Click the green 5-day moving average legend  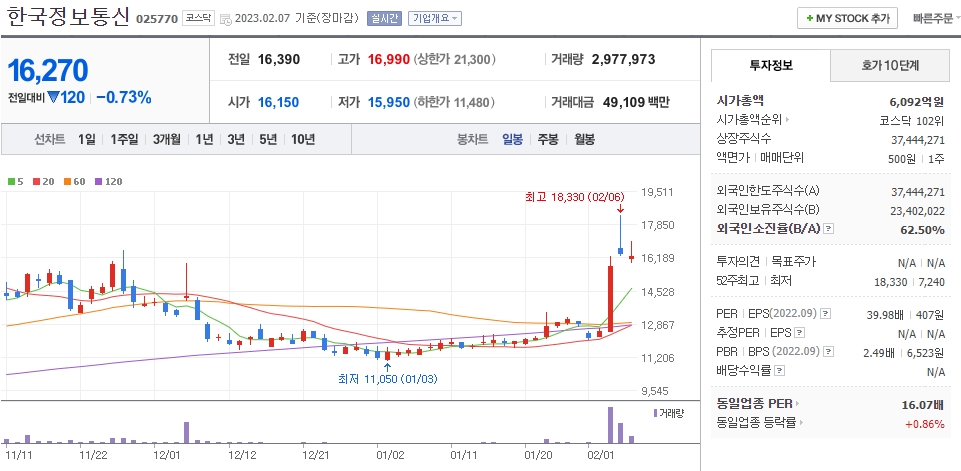[15, 182]
